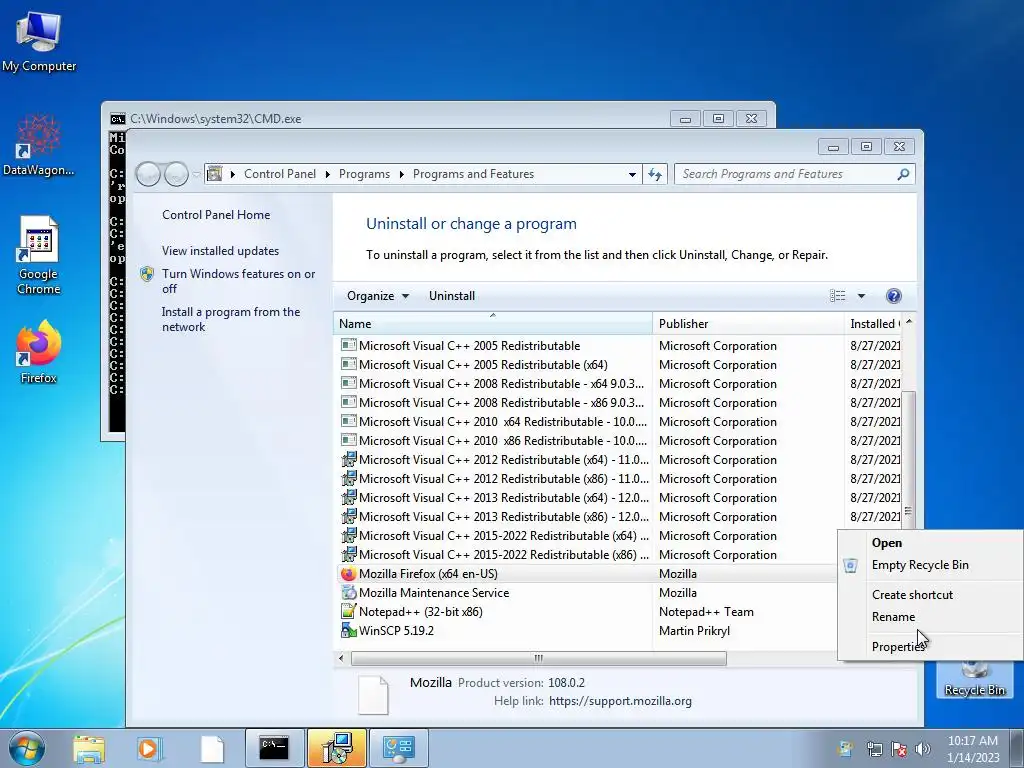This screenshot has height=768, width=1024.
Task: Open Windows Explorer from the taskbar
Action: (x=89, y=749)
